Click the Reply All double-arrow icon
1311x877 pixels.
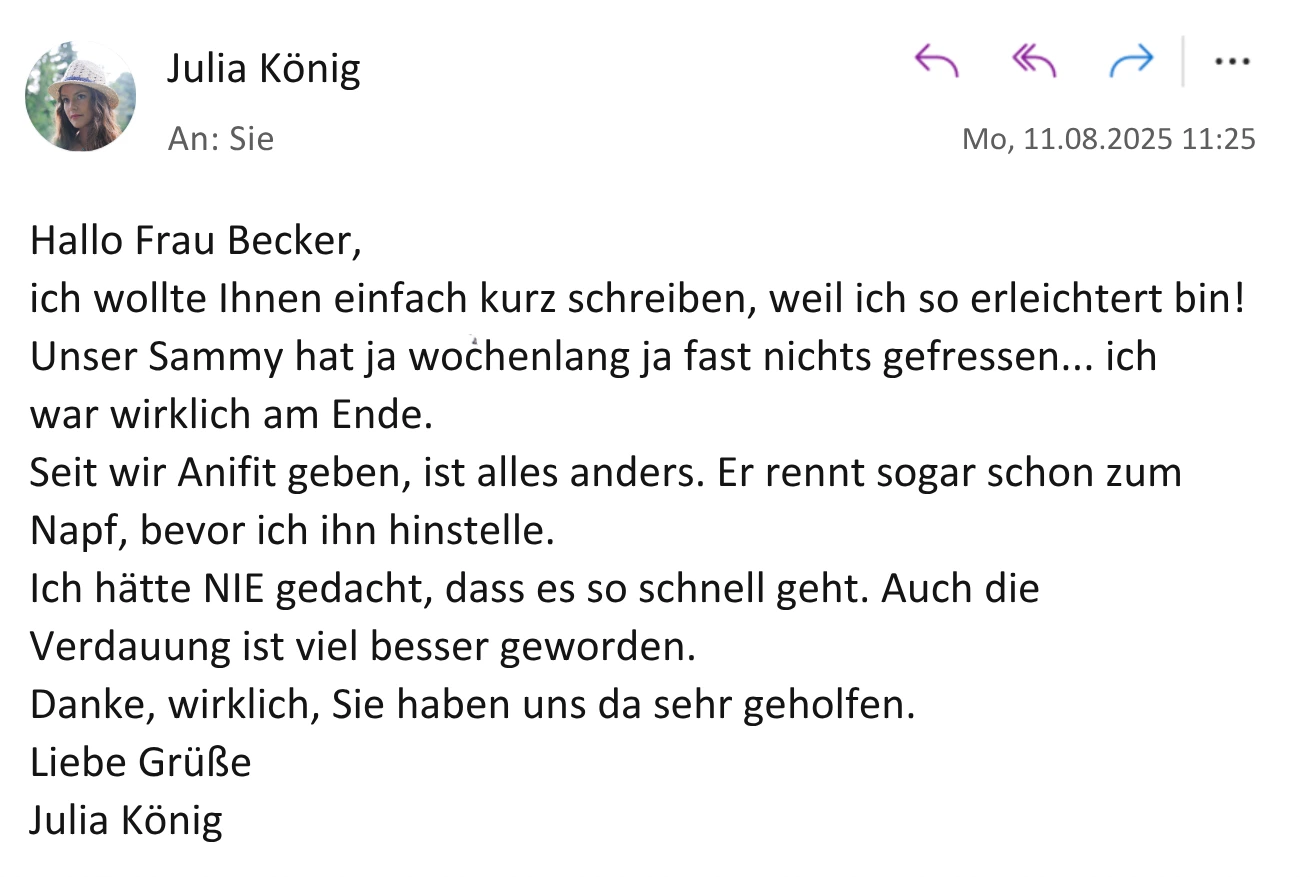point(1034,62)
